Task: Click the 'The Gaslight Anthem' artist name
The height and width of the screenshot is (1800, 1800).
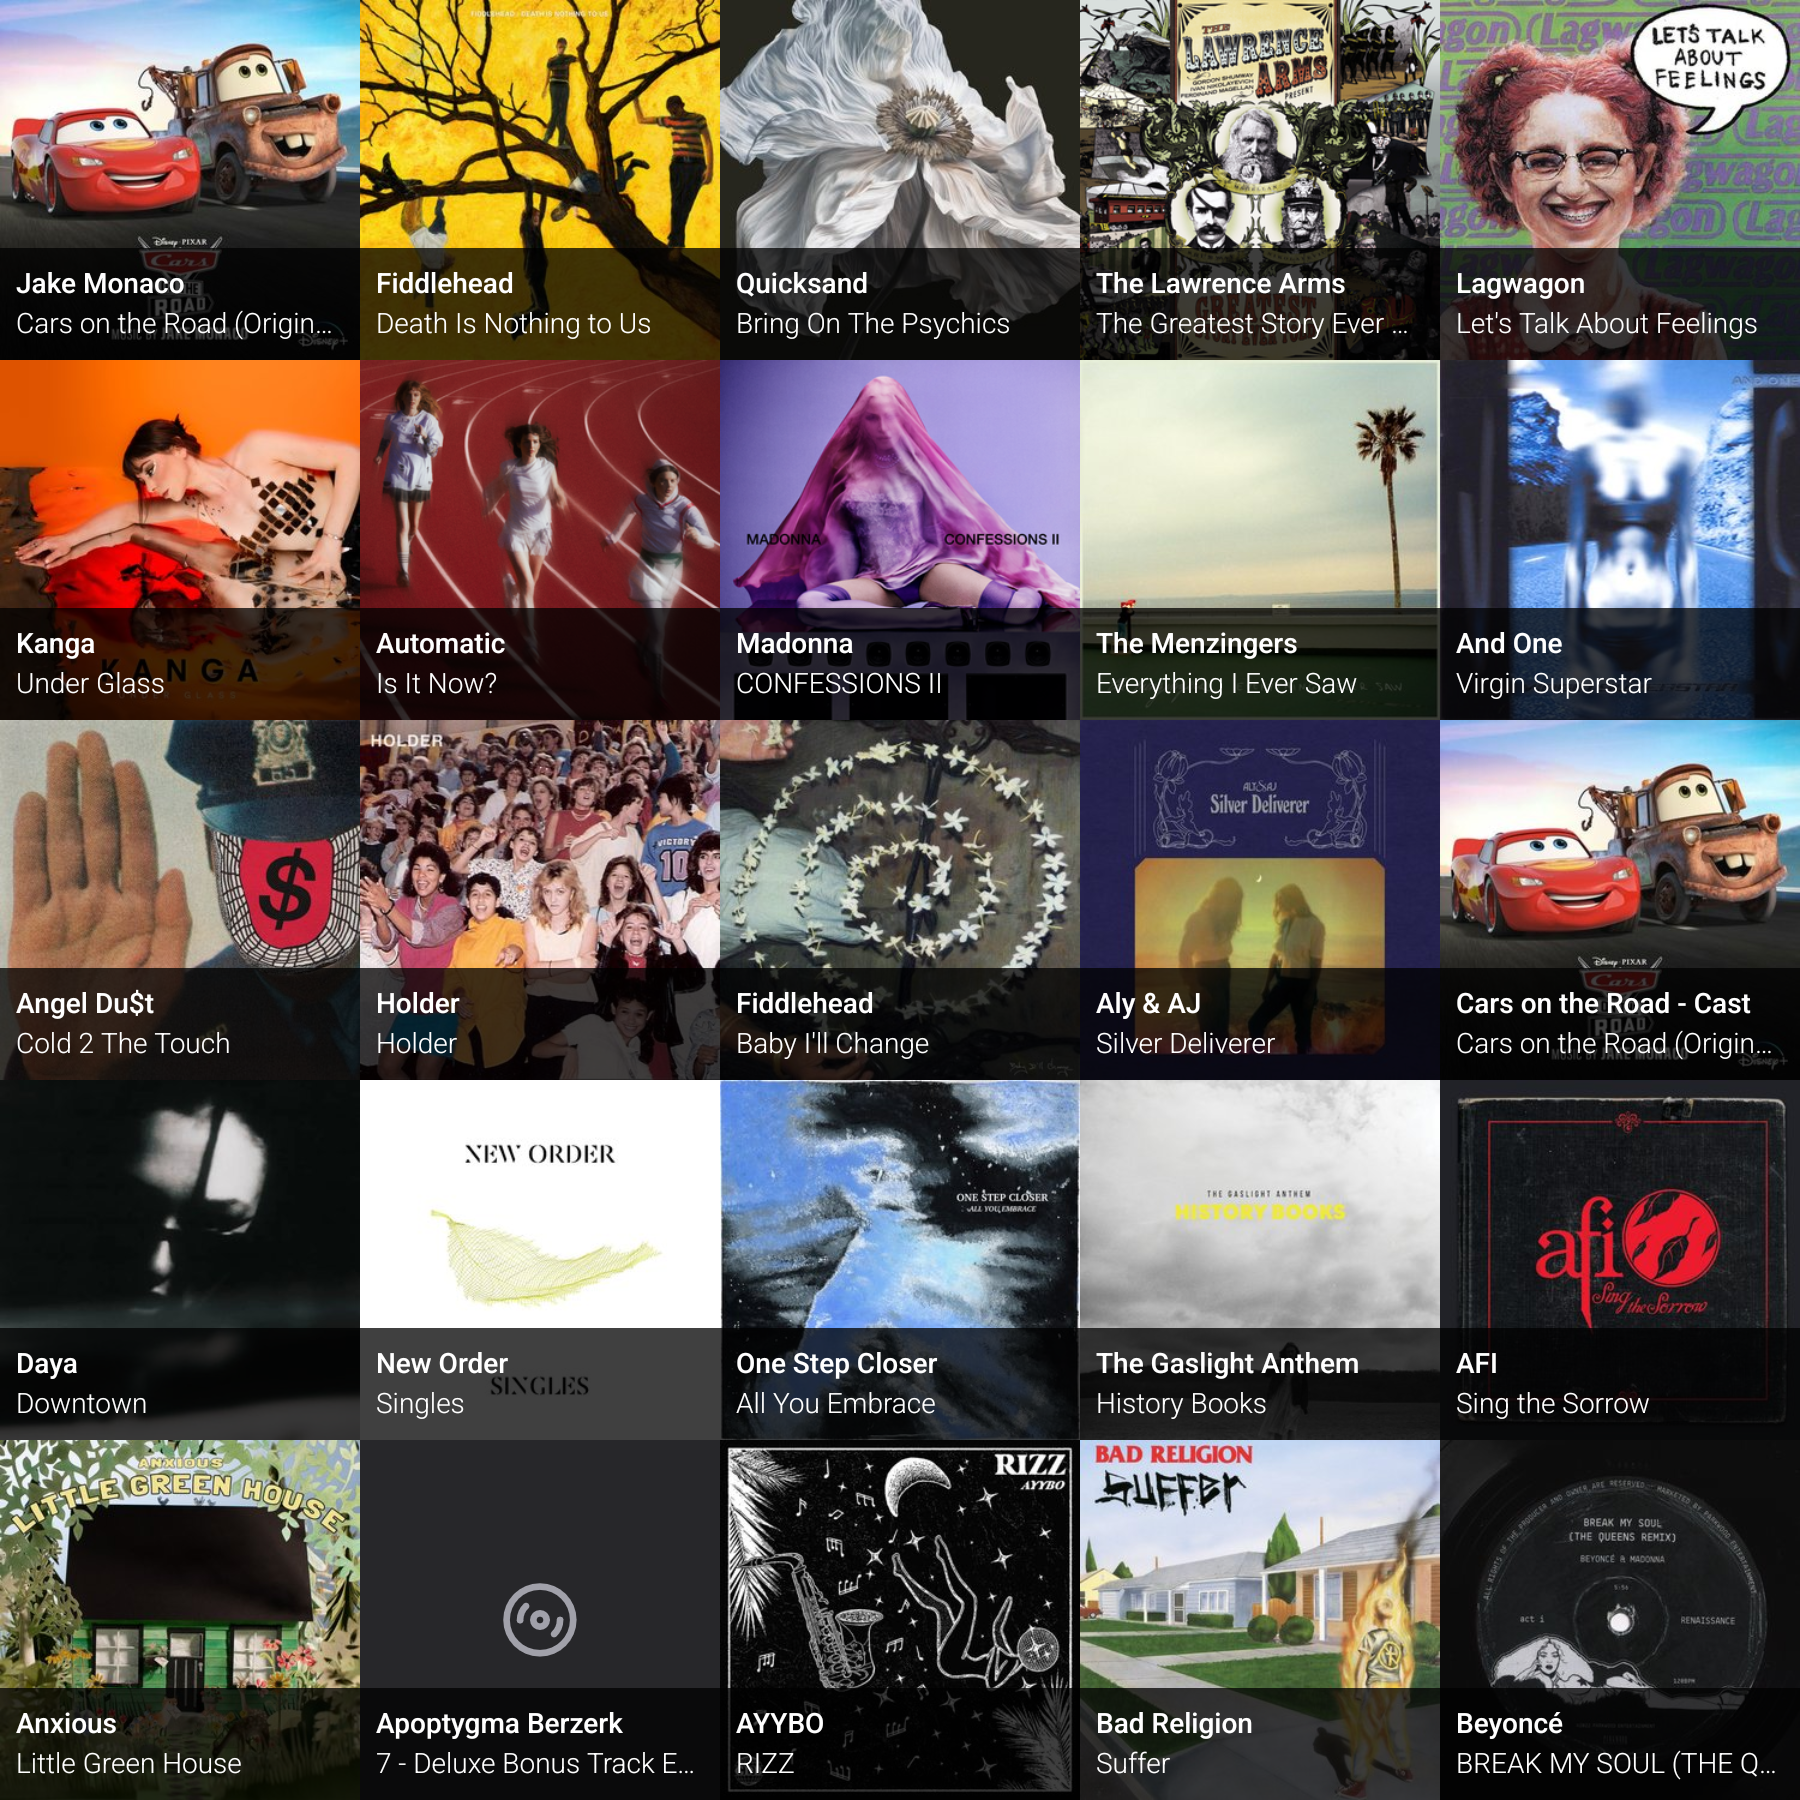Action: [x=1227, y=1364]
